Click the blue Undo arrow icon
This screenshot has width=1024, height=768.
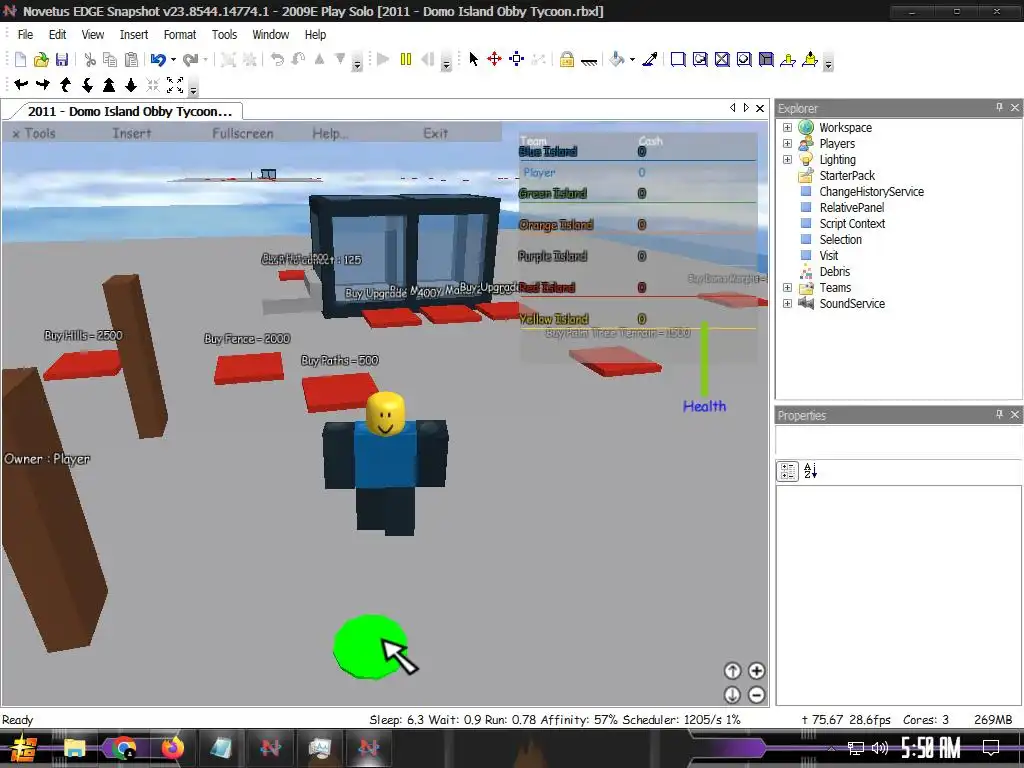158,60
